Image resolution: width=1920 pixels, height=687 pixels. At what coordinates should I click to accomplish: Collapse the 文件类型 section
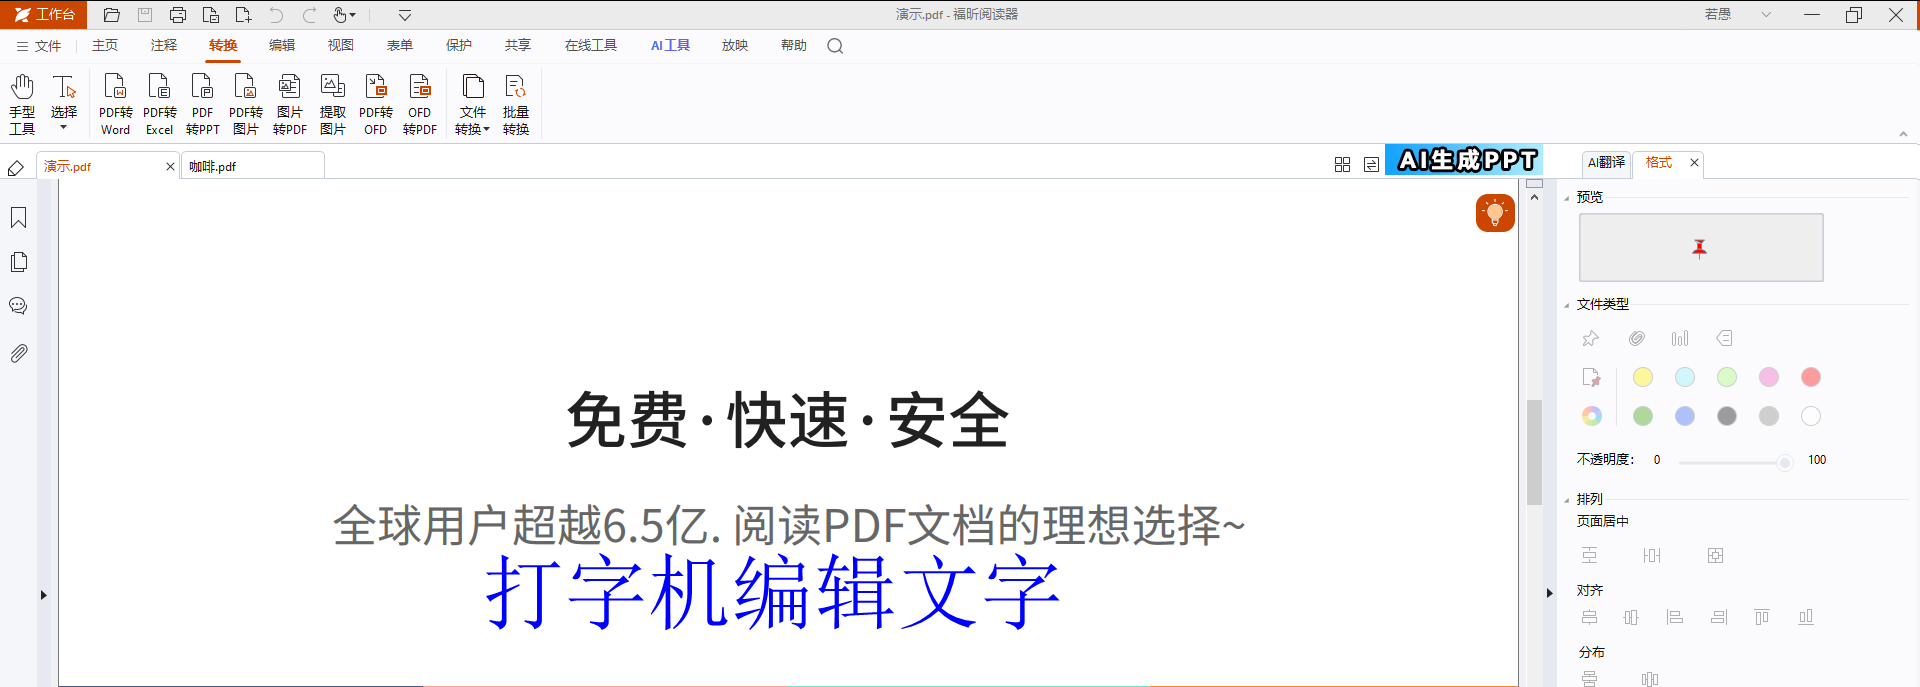click(1567, 305)
